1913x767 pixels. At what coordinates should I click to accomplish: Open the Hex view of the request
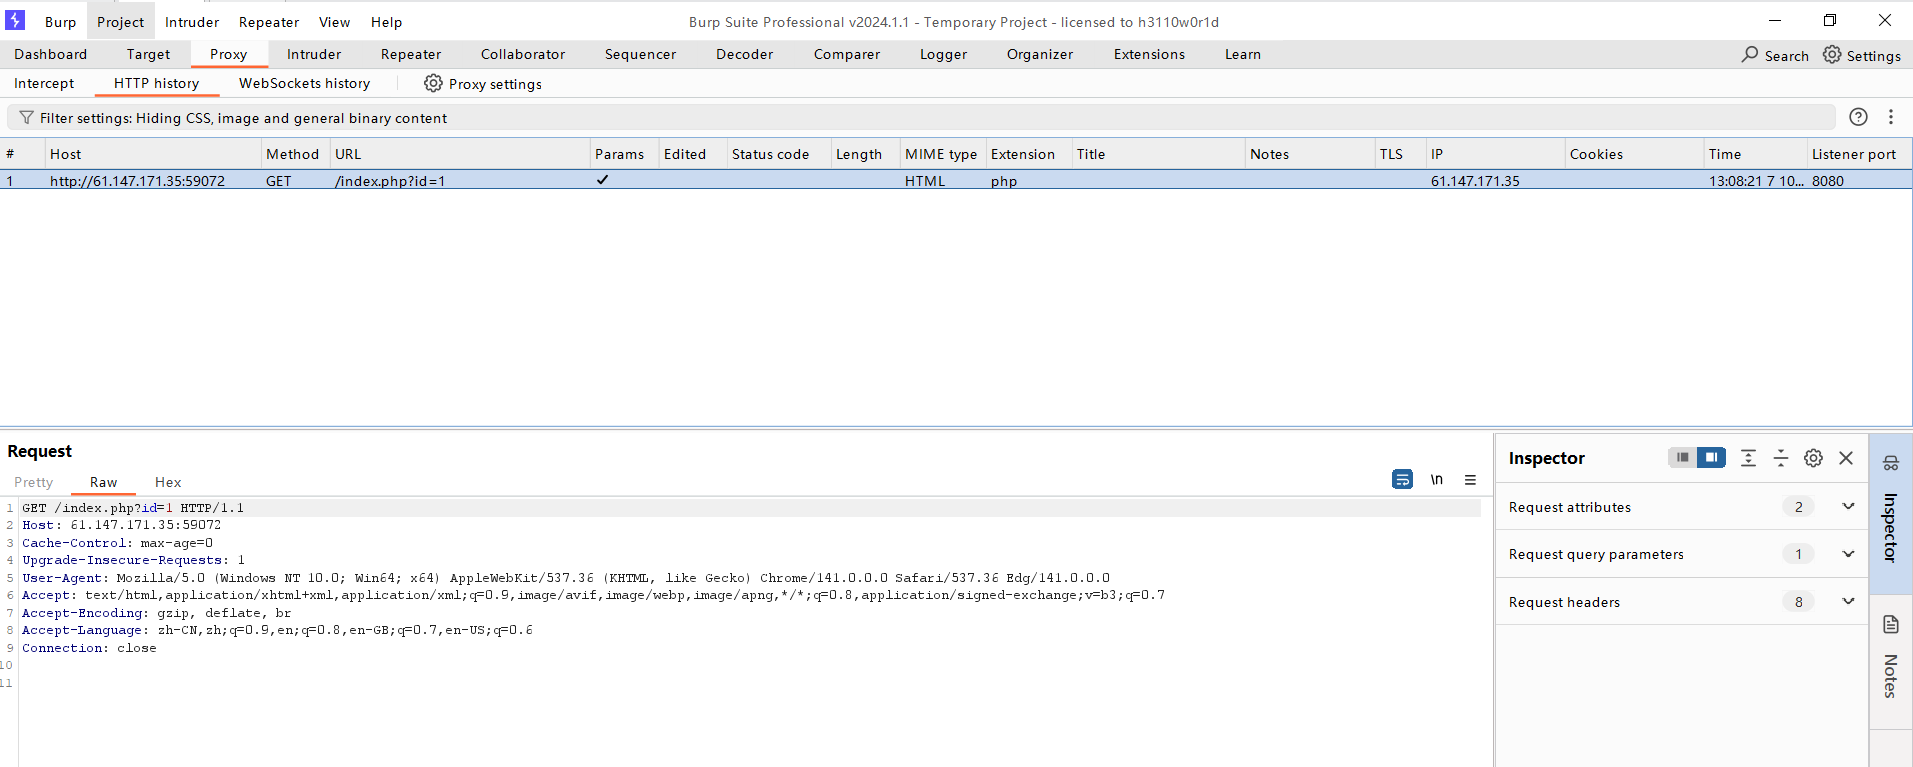[x=168, y=482]
